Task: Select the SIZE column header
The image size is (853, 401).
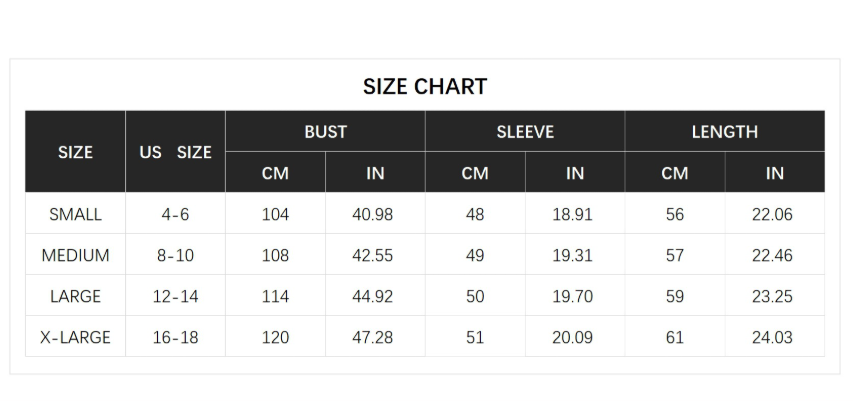Action: tap(75, 152)
